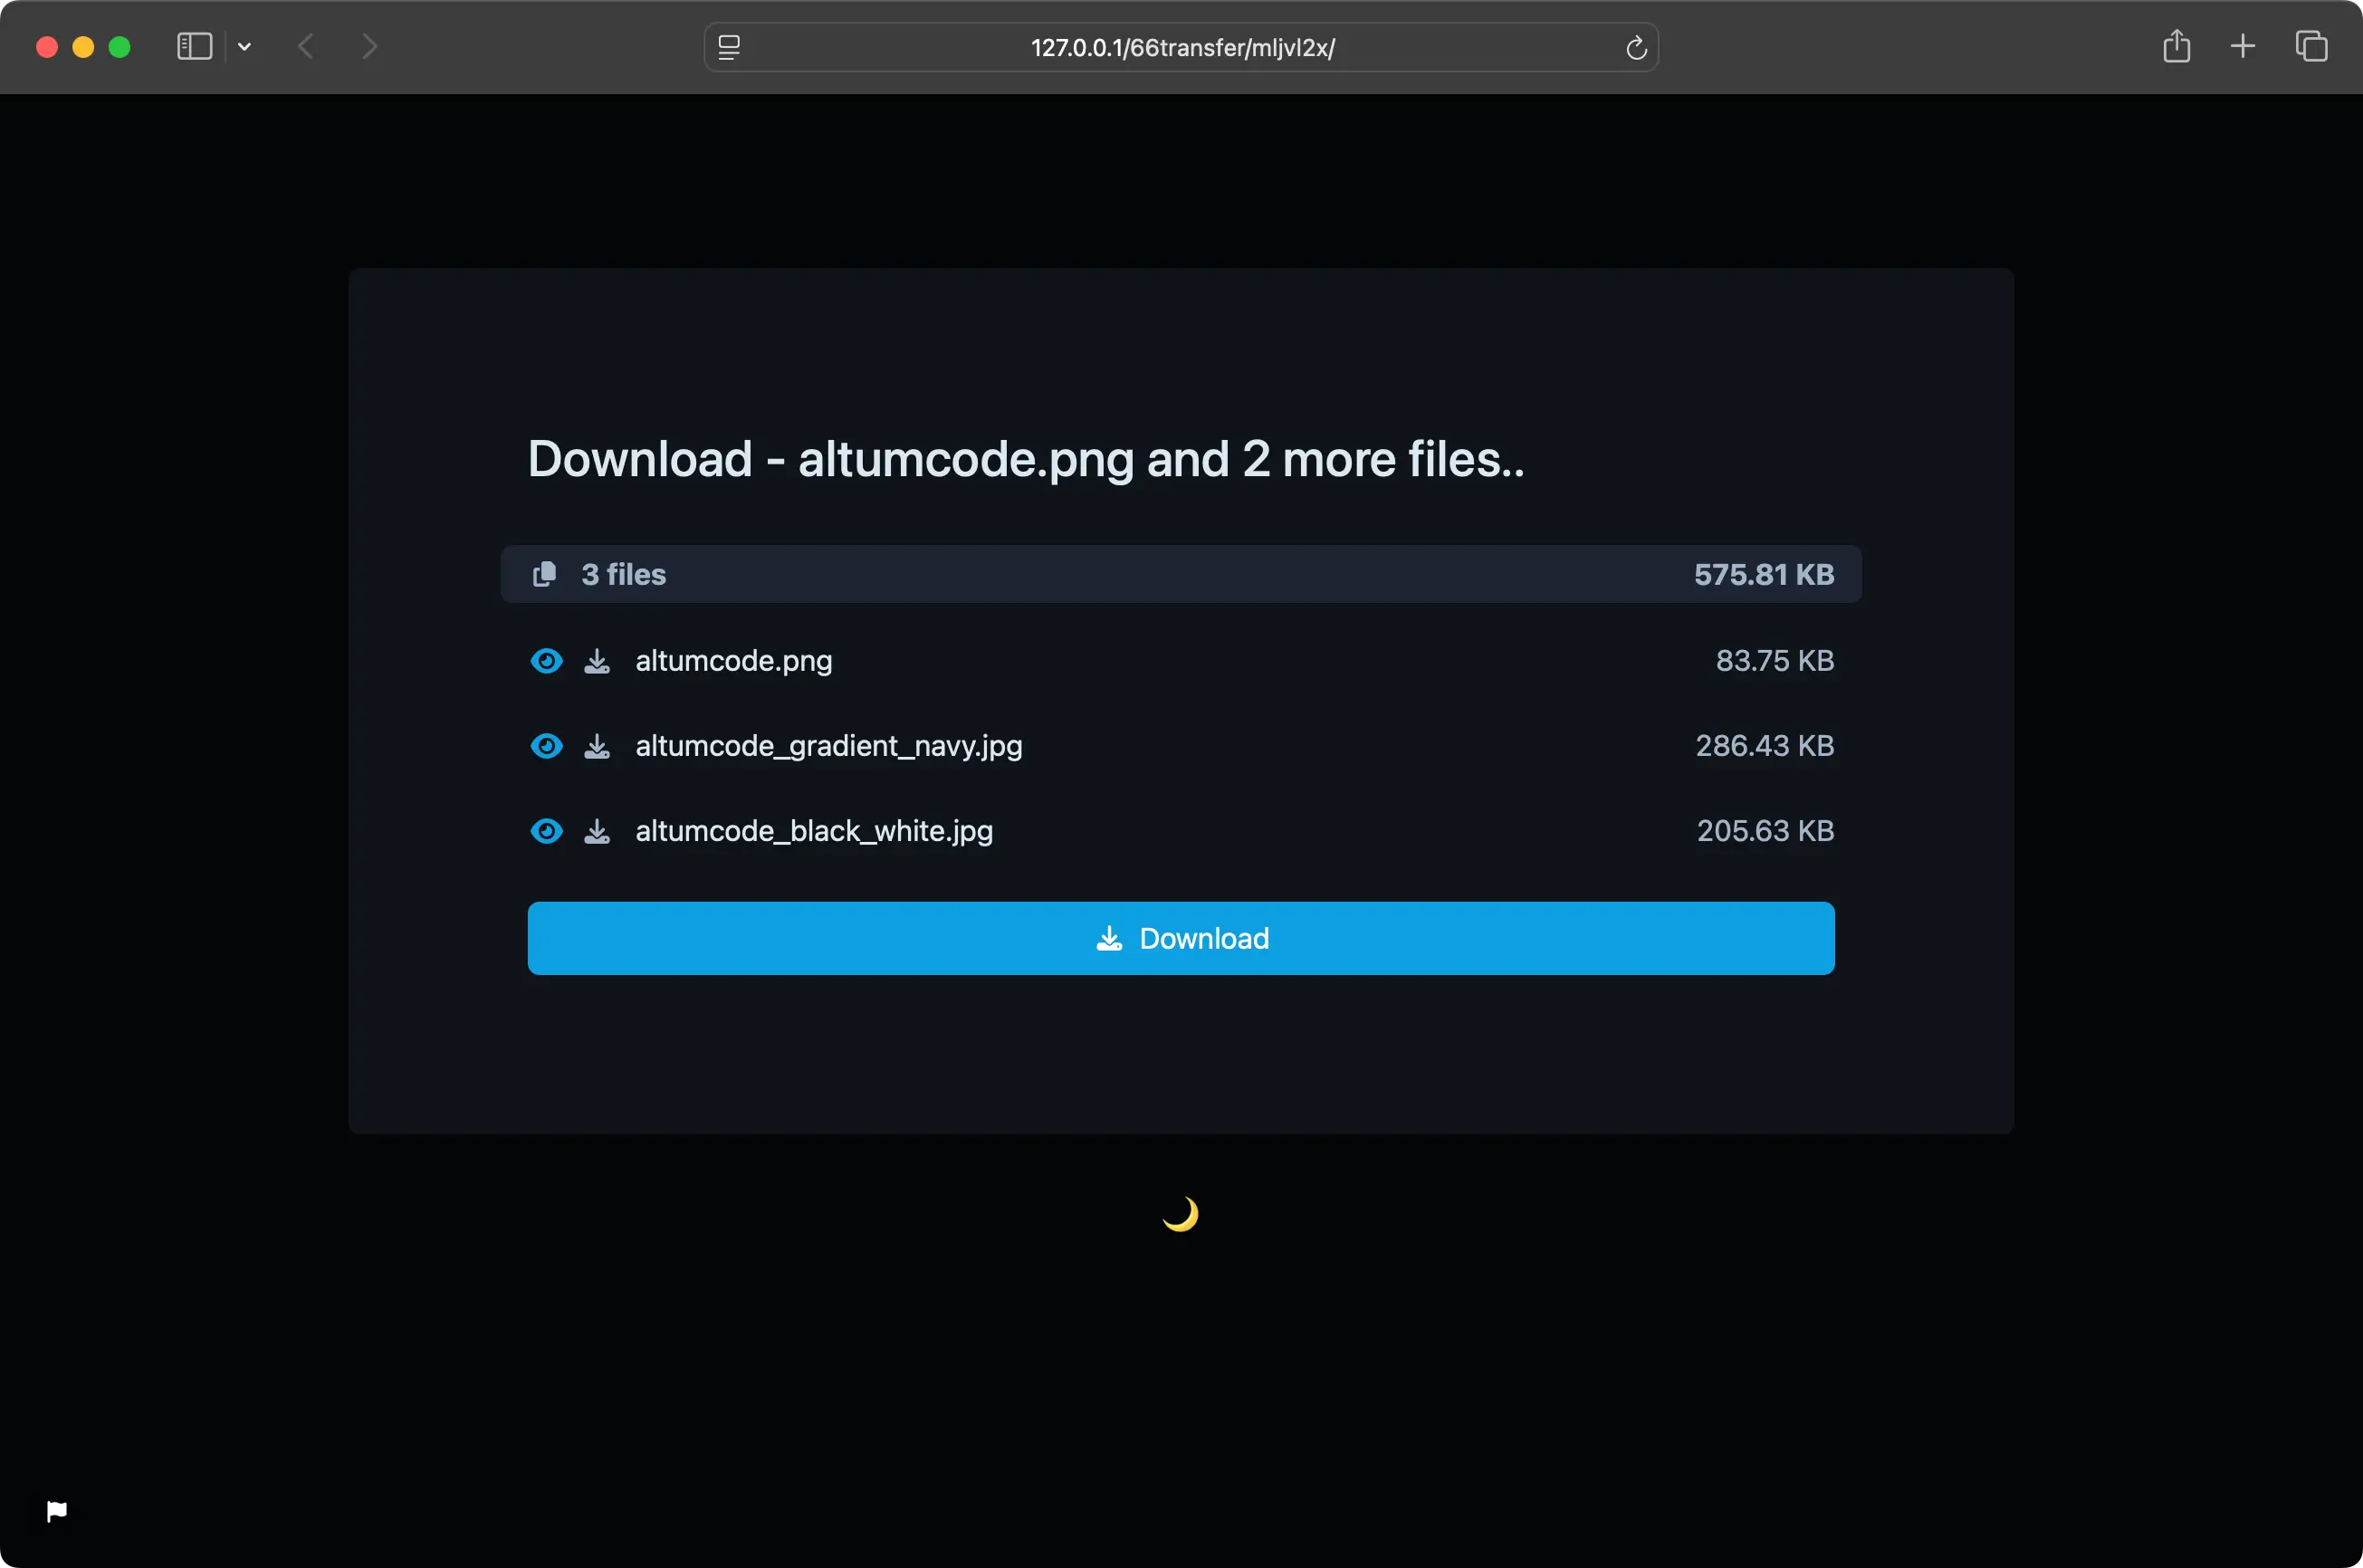Viewport: 2363px width, 1568px height.
Task: Click the website settings icon in address bar
Action: coord(730,46)
